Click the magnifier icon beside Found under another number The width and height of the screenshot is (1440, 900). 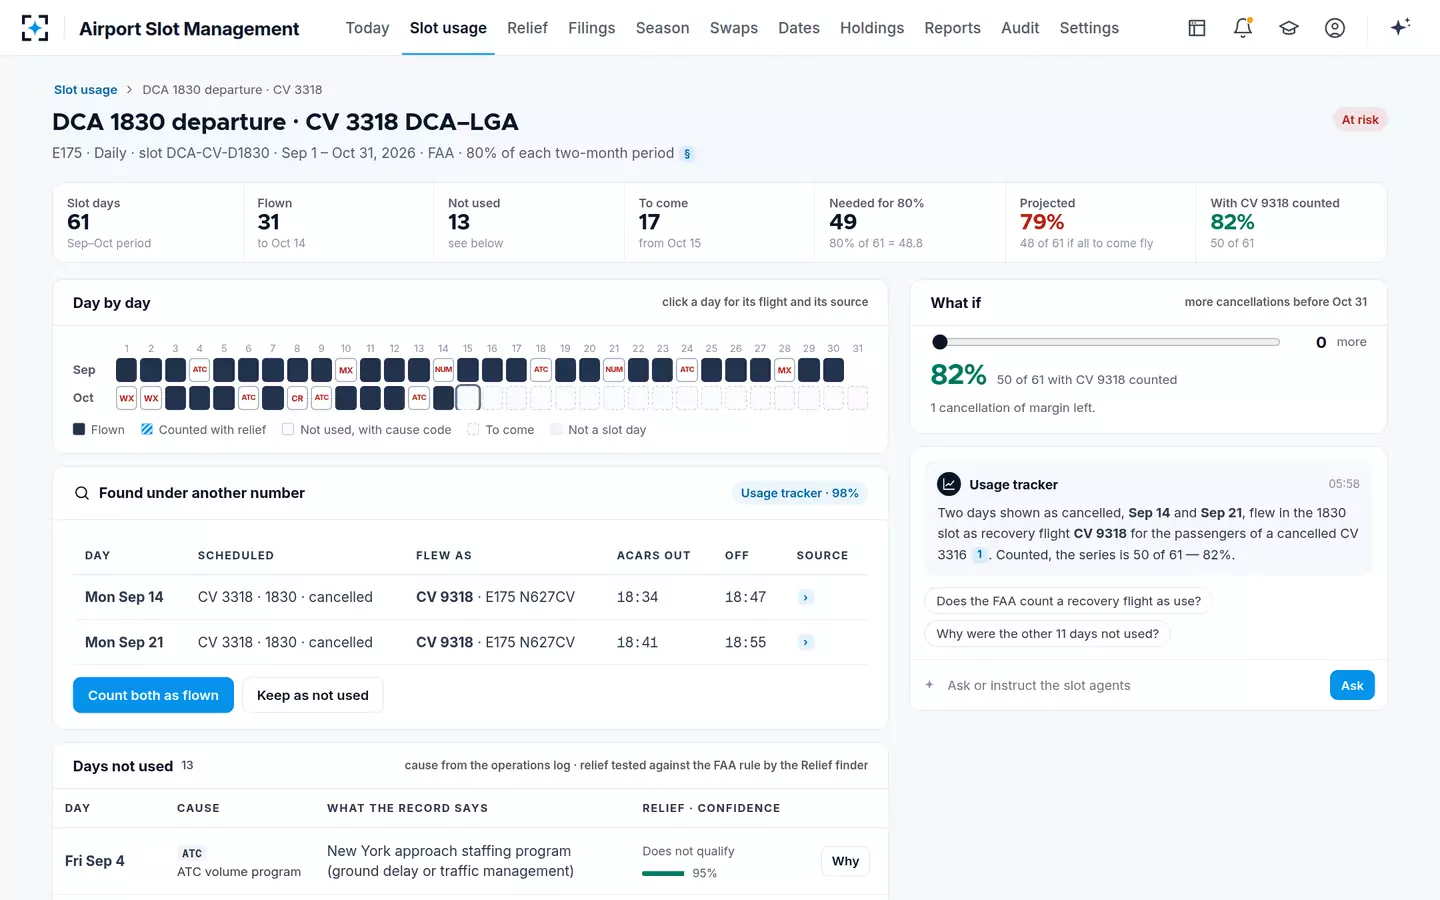[82, 493]
